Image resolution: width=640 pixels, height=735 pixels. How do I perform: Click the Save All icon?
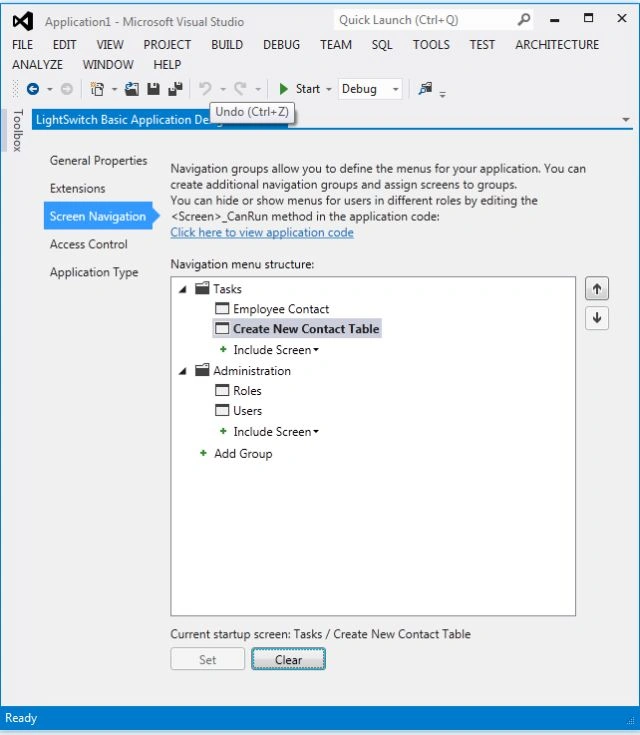click(x=175, y=89)
